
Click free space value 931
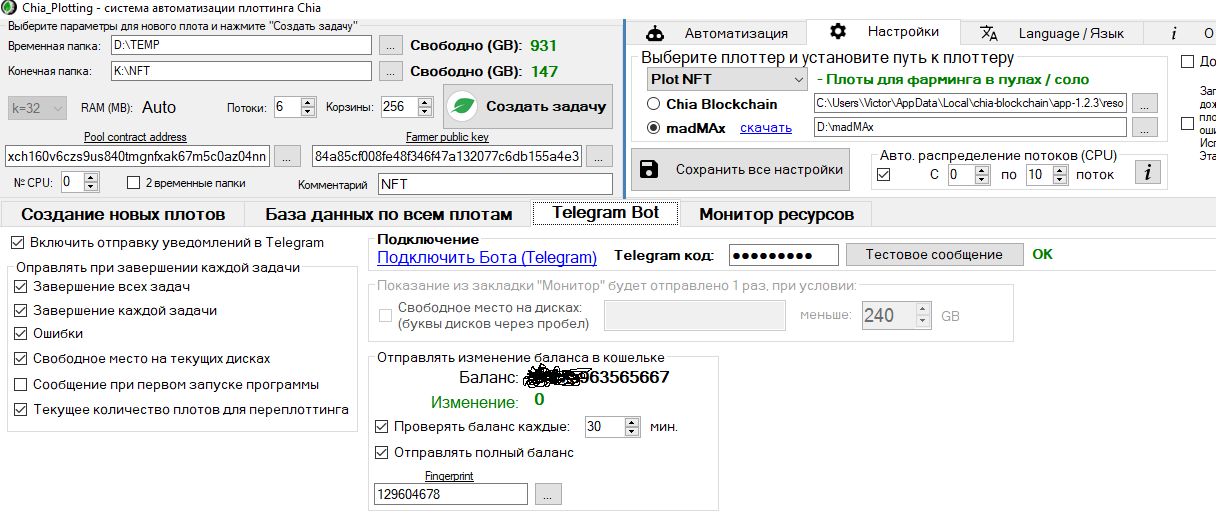click(x=544, y=45)
